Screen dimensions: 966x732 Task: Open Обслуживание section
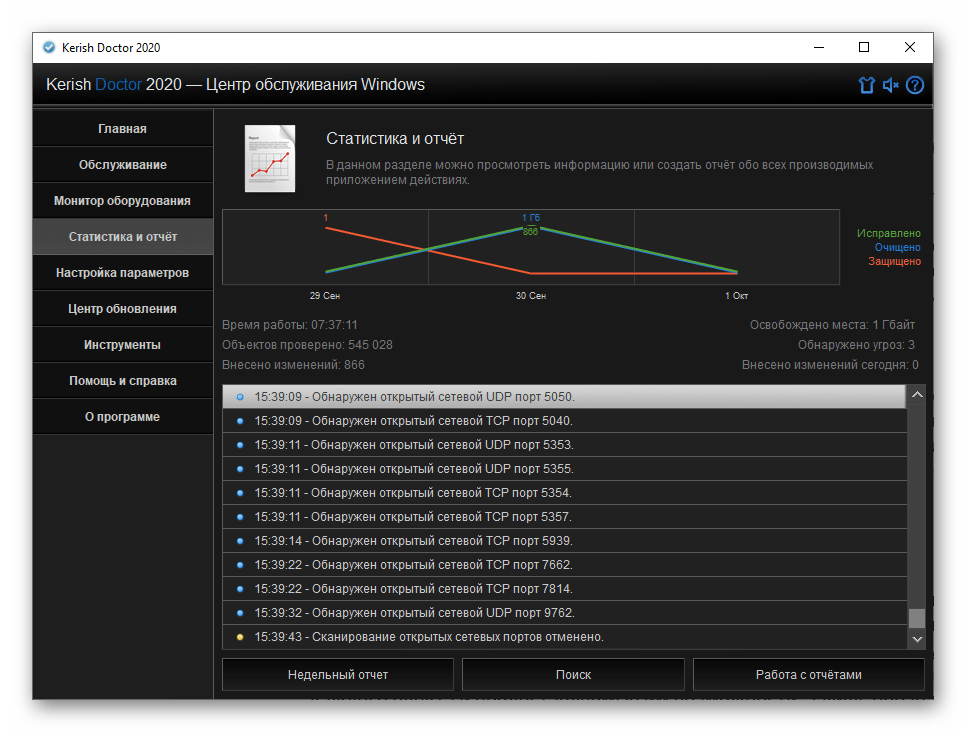coord(123,165)
